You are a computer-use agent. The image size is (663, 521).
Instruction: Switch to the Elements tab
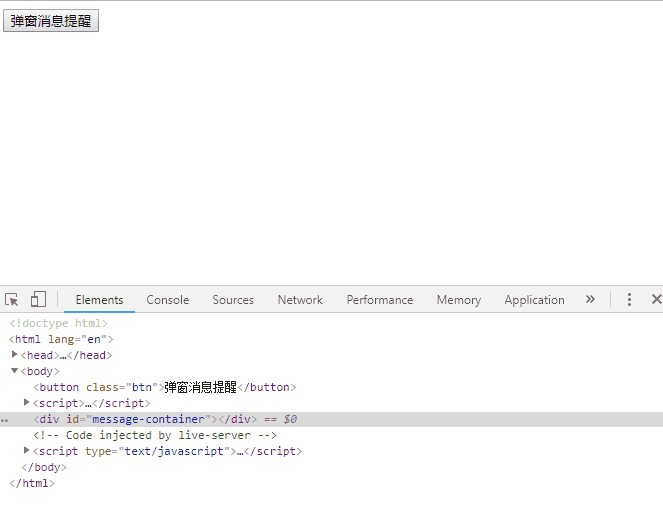(x=99, y=300)
